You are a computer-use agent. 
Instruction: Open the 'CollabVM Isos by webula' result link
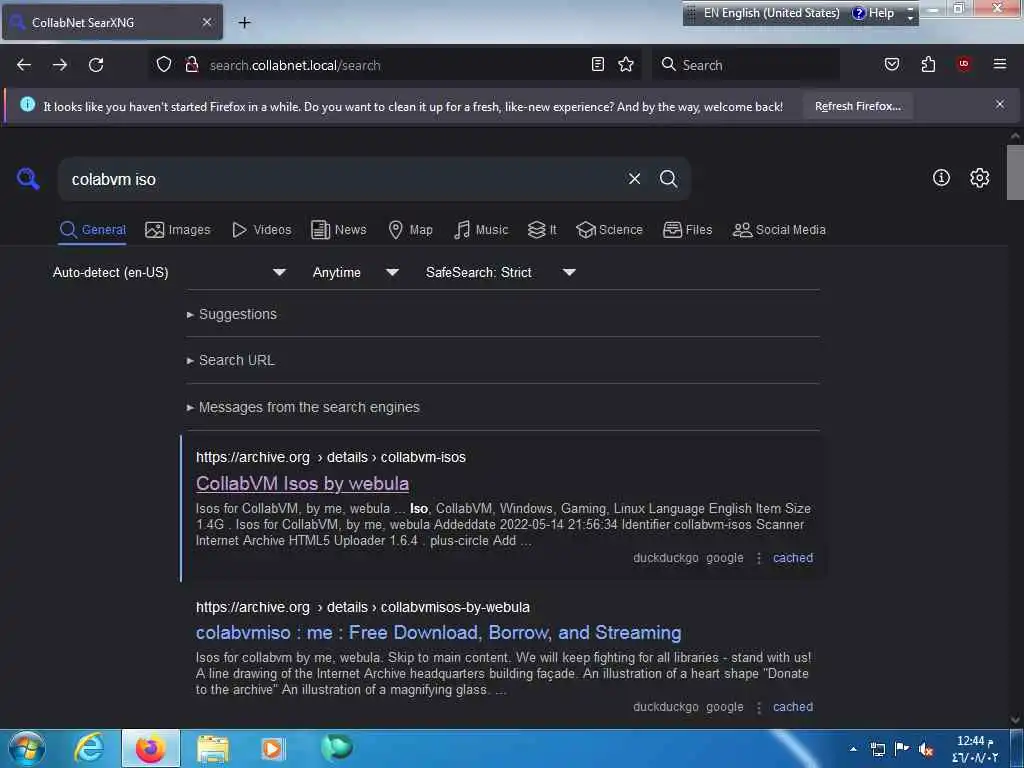tap(302, 483)
